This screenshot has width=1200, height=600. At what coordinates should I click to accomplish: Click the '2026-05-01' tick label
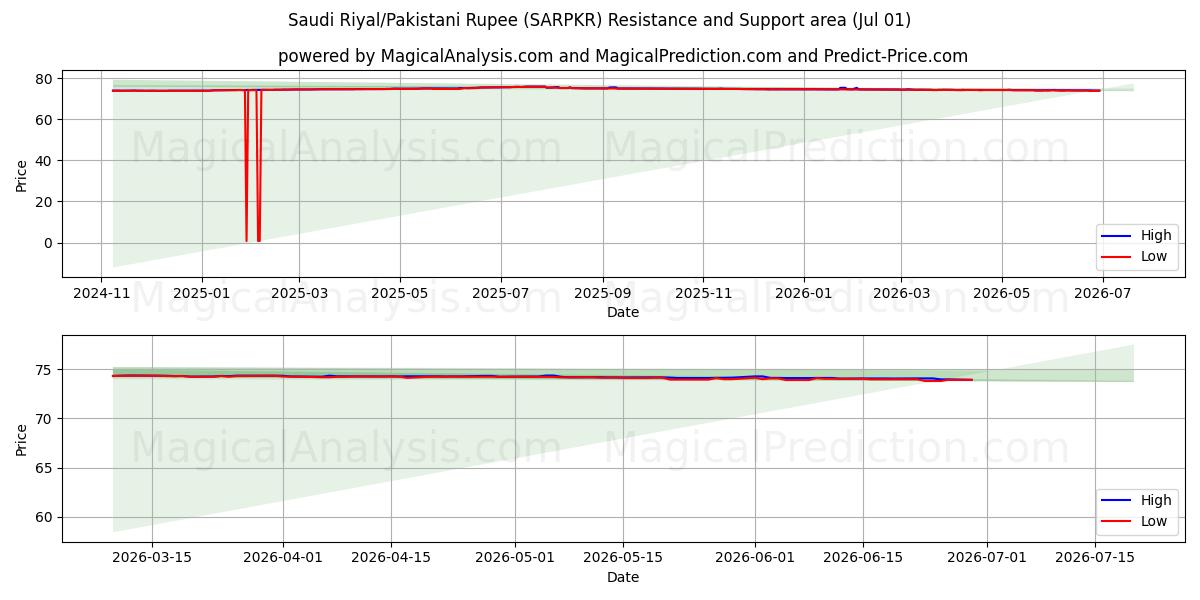pos(515,558)
